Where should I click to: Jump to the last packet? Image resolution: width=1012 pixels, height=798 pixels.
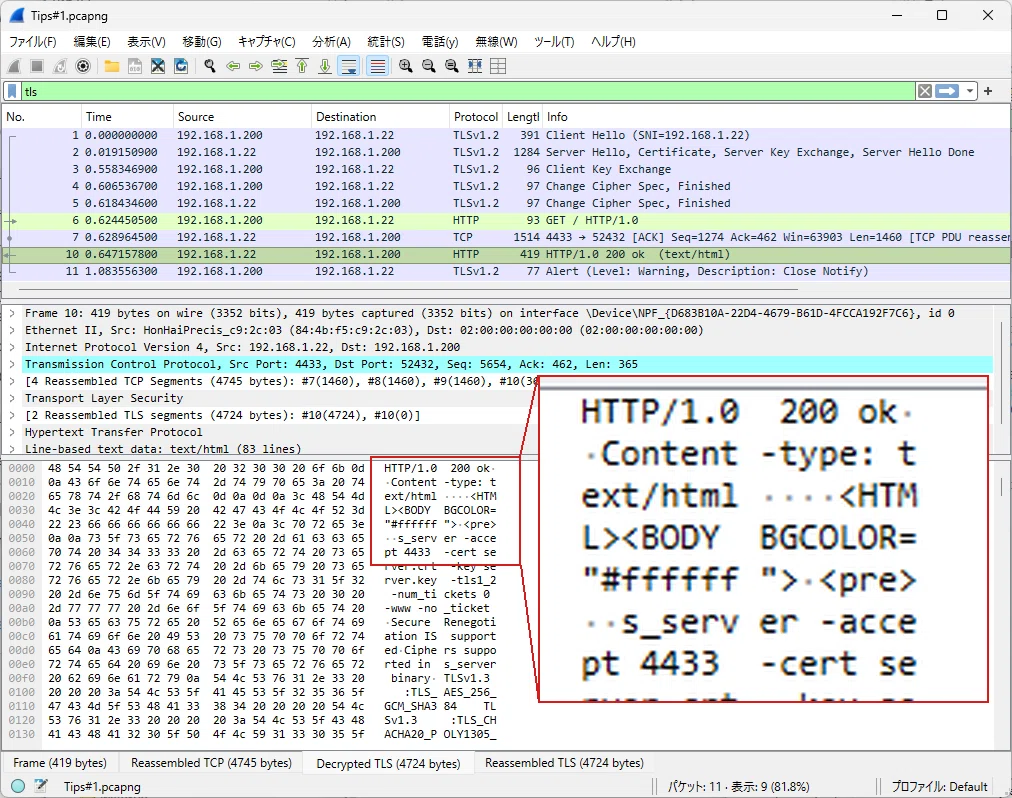click(325, 66)
